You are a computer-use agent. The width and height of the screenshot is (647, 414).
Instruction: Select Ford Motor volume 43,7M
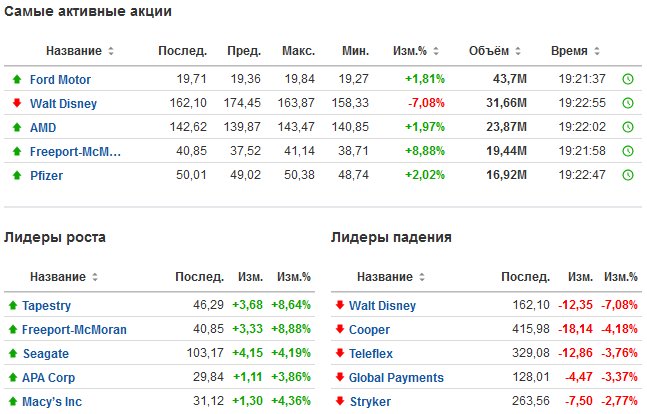510,79
